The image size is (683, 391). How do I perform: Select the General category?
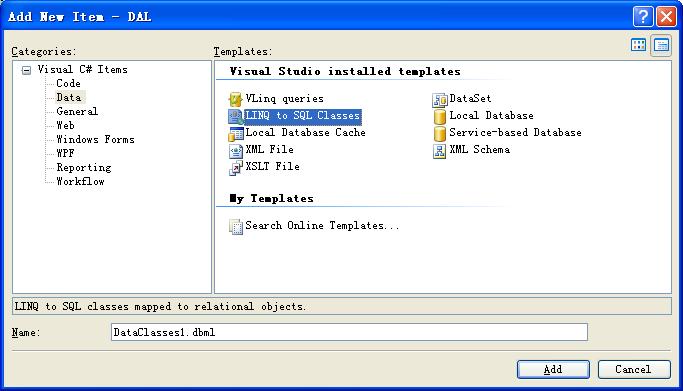click(x=77, y=111)
